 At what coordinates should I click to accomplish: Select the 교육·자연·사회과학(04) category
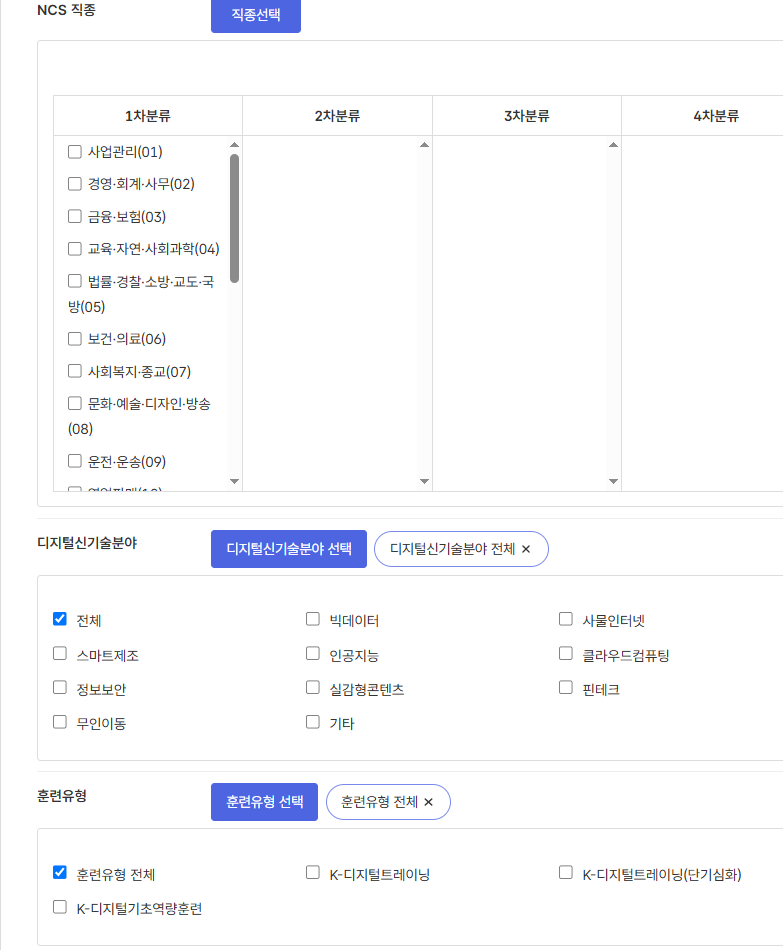click(x=74, y=248)
